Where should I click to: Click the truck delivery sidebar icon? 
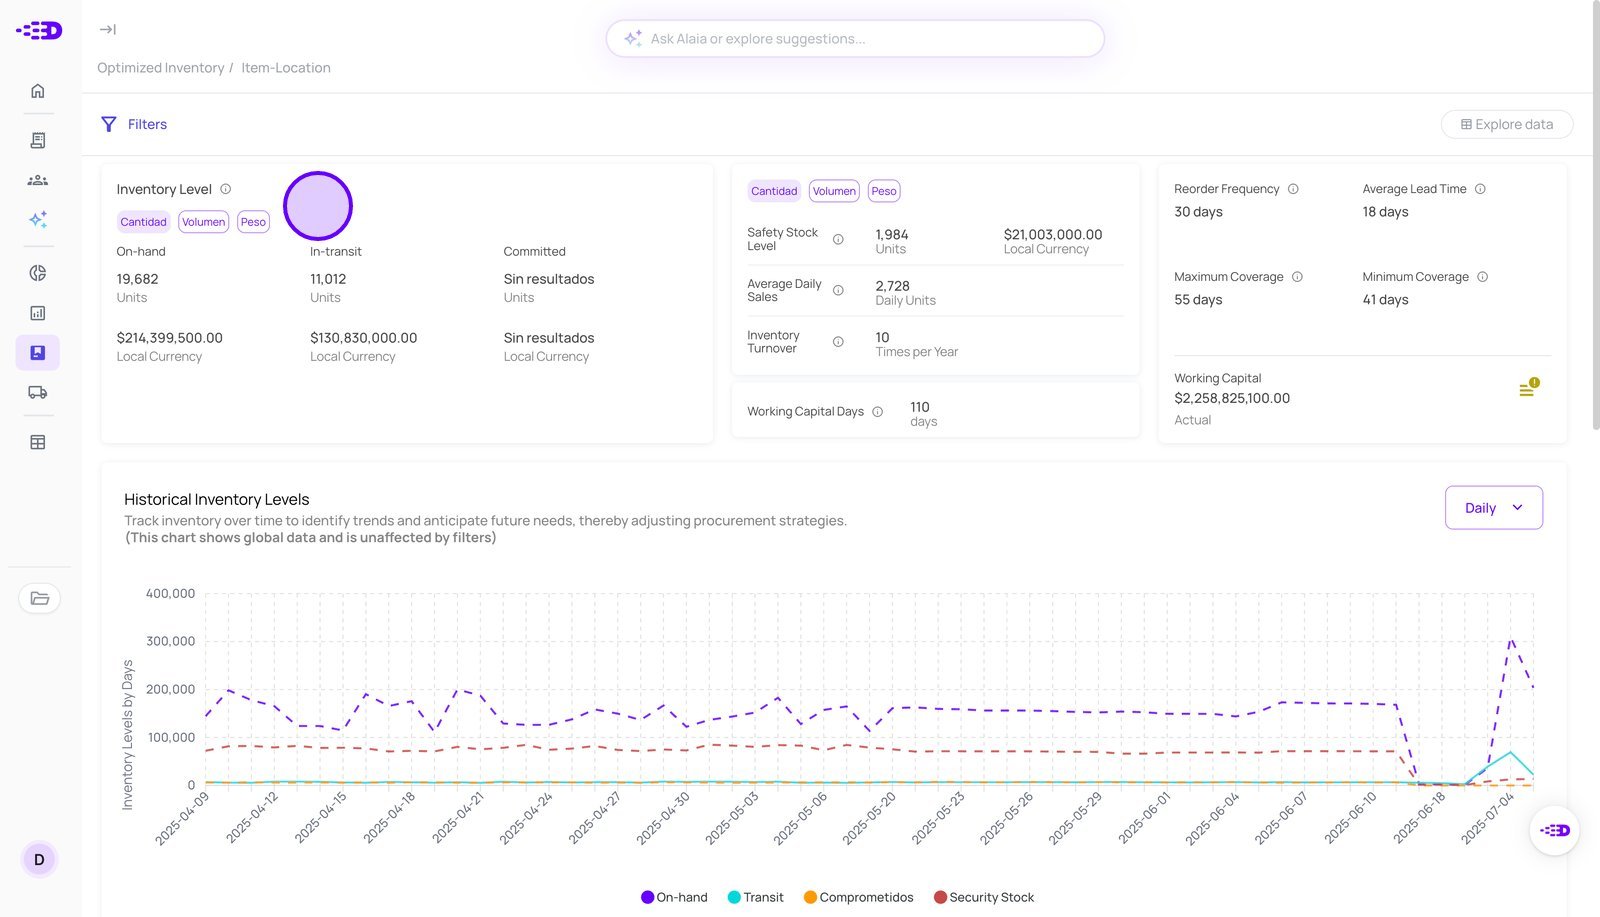point(38,393)
